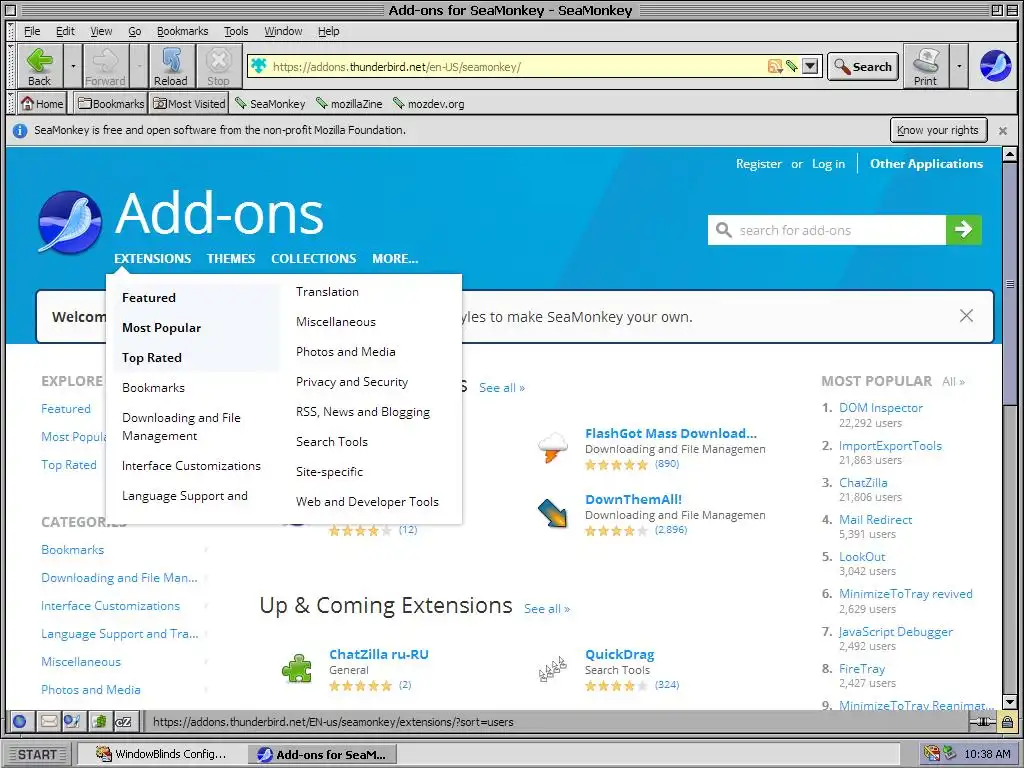Click the Log in link

pos(829,164)
